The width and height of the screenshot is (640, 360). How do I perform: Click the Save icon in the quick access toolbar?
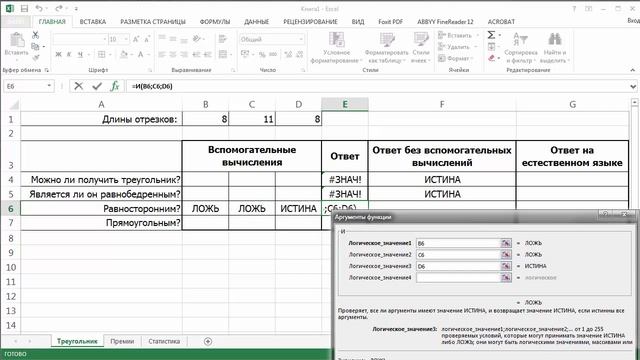point(24,9)
